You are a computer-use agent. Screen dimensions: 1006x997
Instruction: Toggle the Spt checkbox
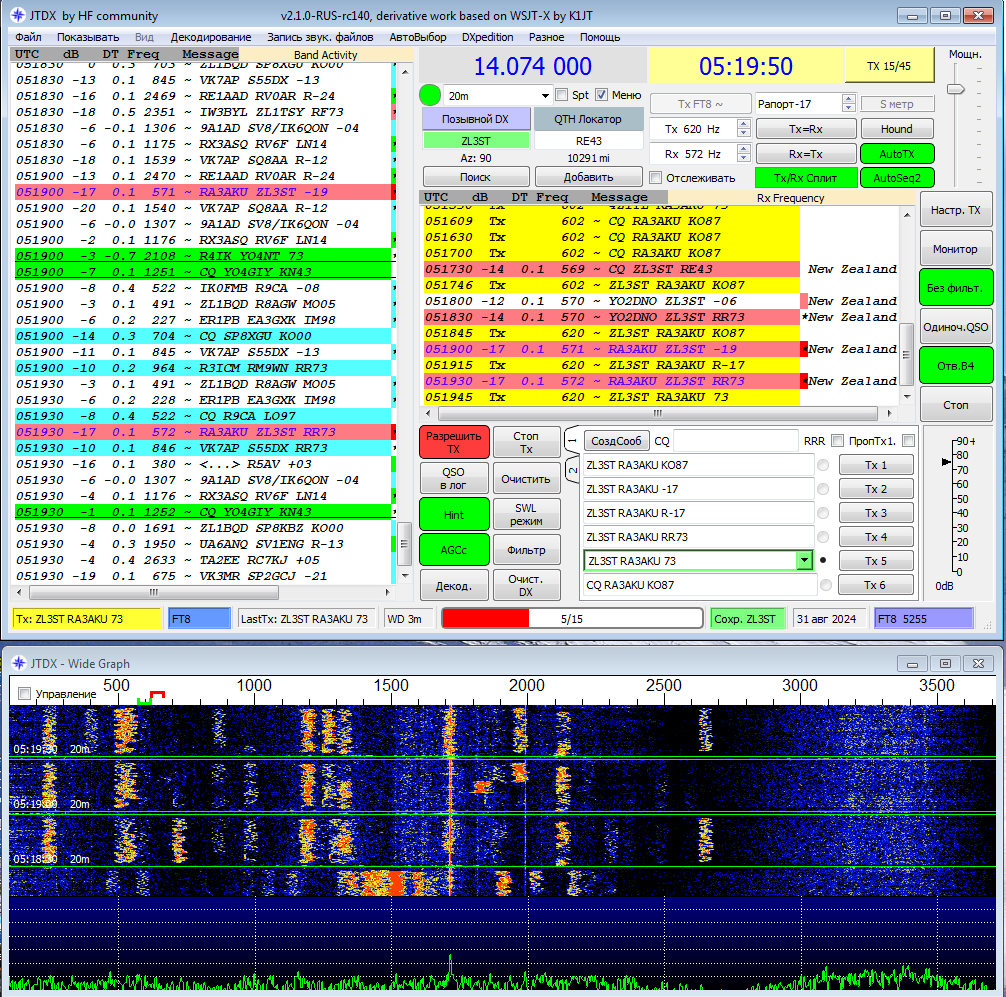pyautogui.click(x=562, y=95)
